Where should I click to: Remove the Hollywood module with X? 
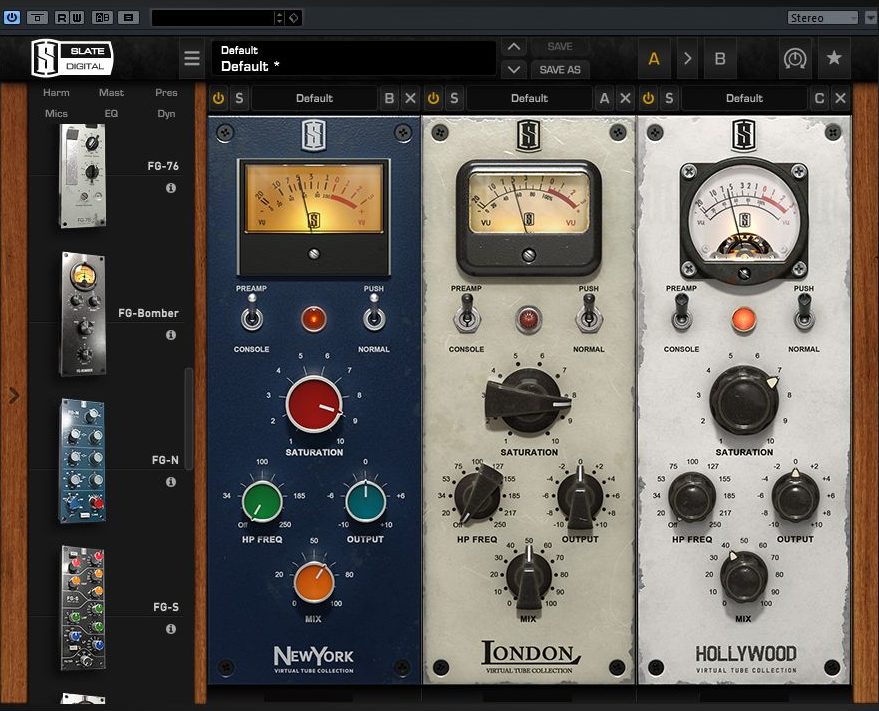coord(840,98)
